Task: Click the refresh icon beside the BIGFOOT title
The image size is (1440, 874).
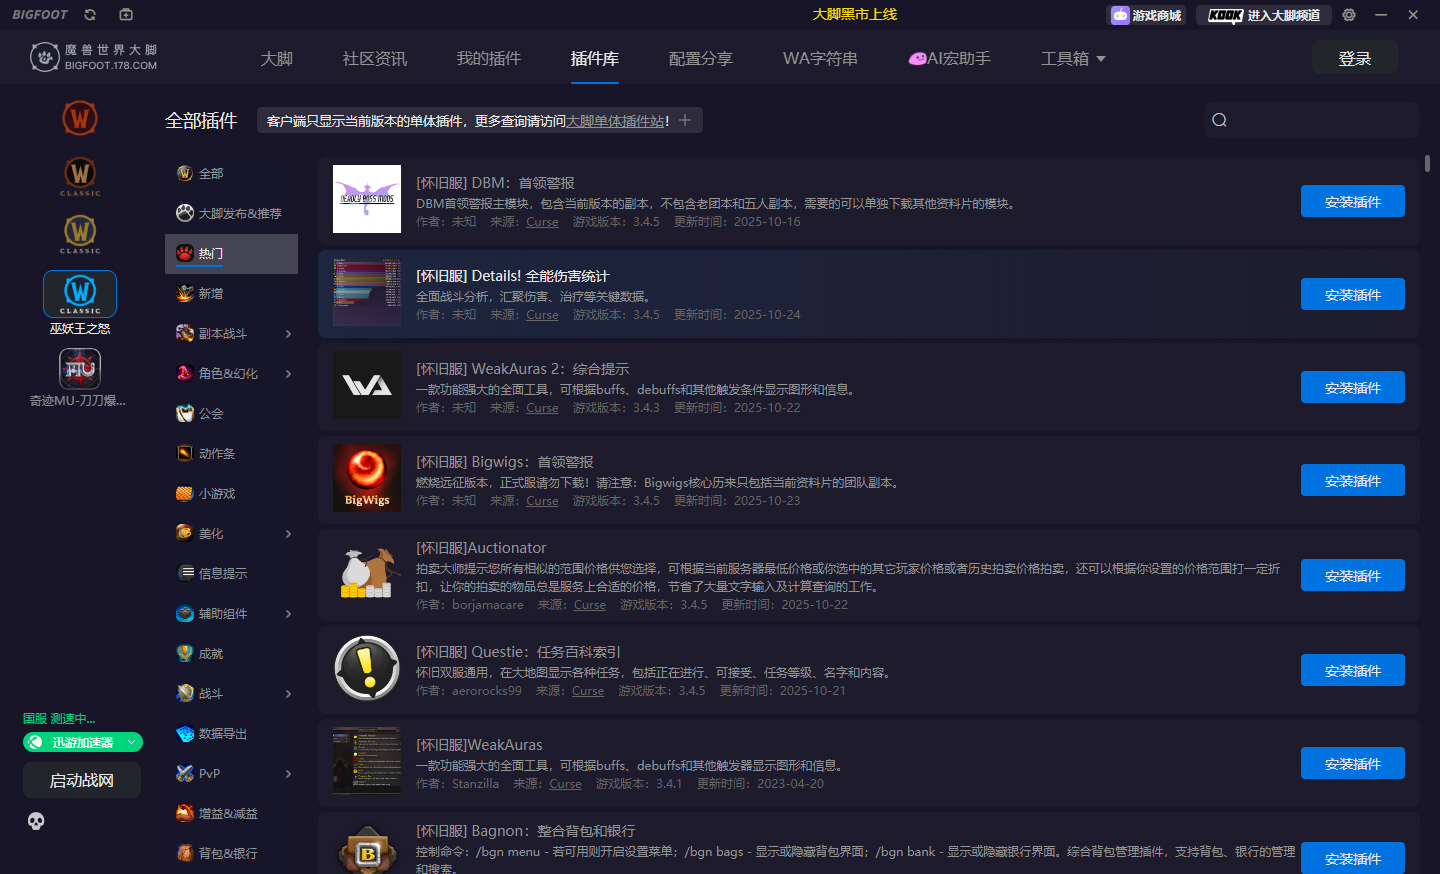Action: tap(90, 15)
